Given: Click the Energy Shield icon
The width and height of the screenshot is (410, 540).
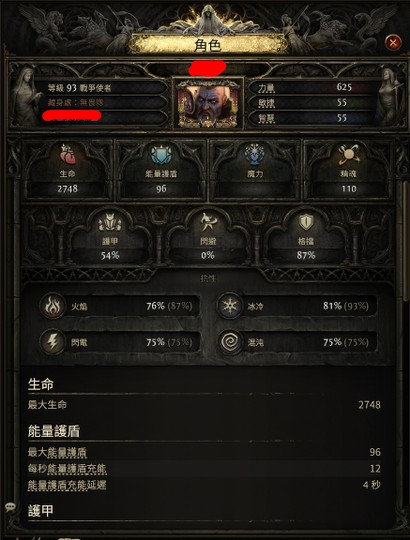Looking at the screenshot, I should point(161,154).
